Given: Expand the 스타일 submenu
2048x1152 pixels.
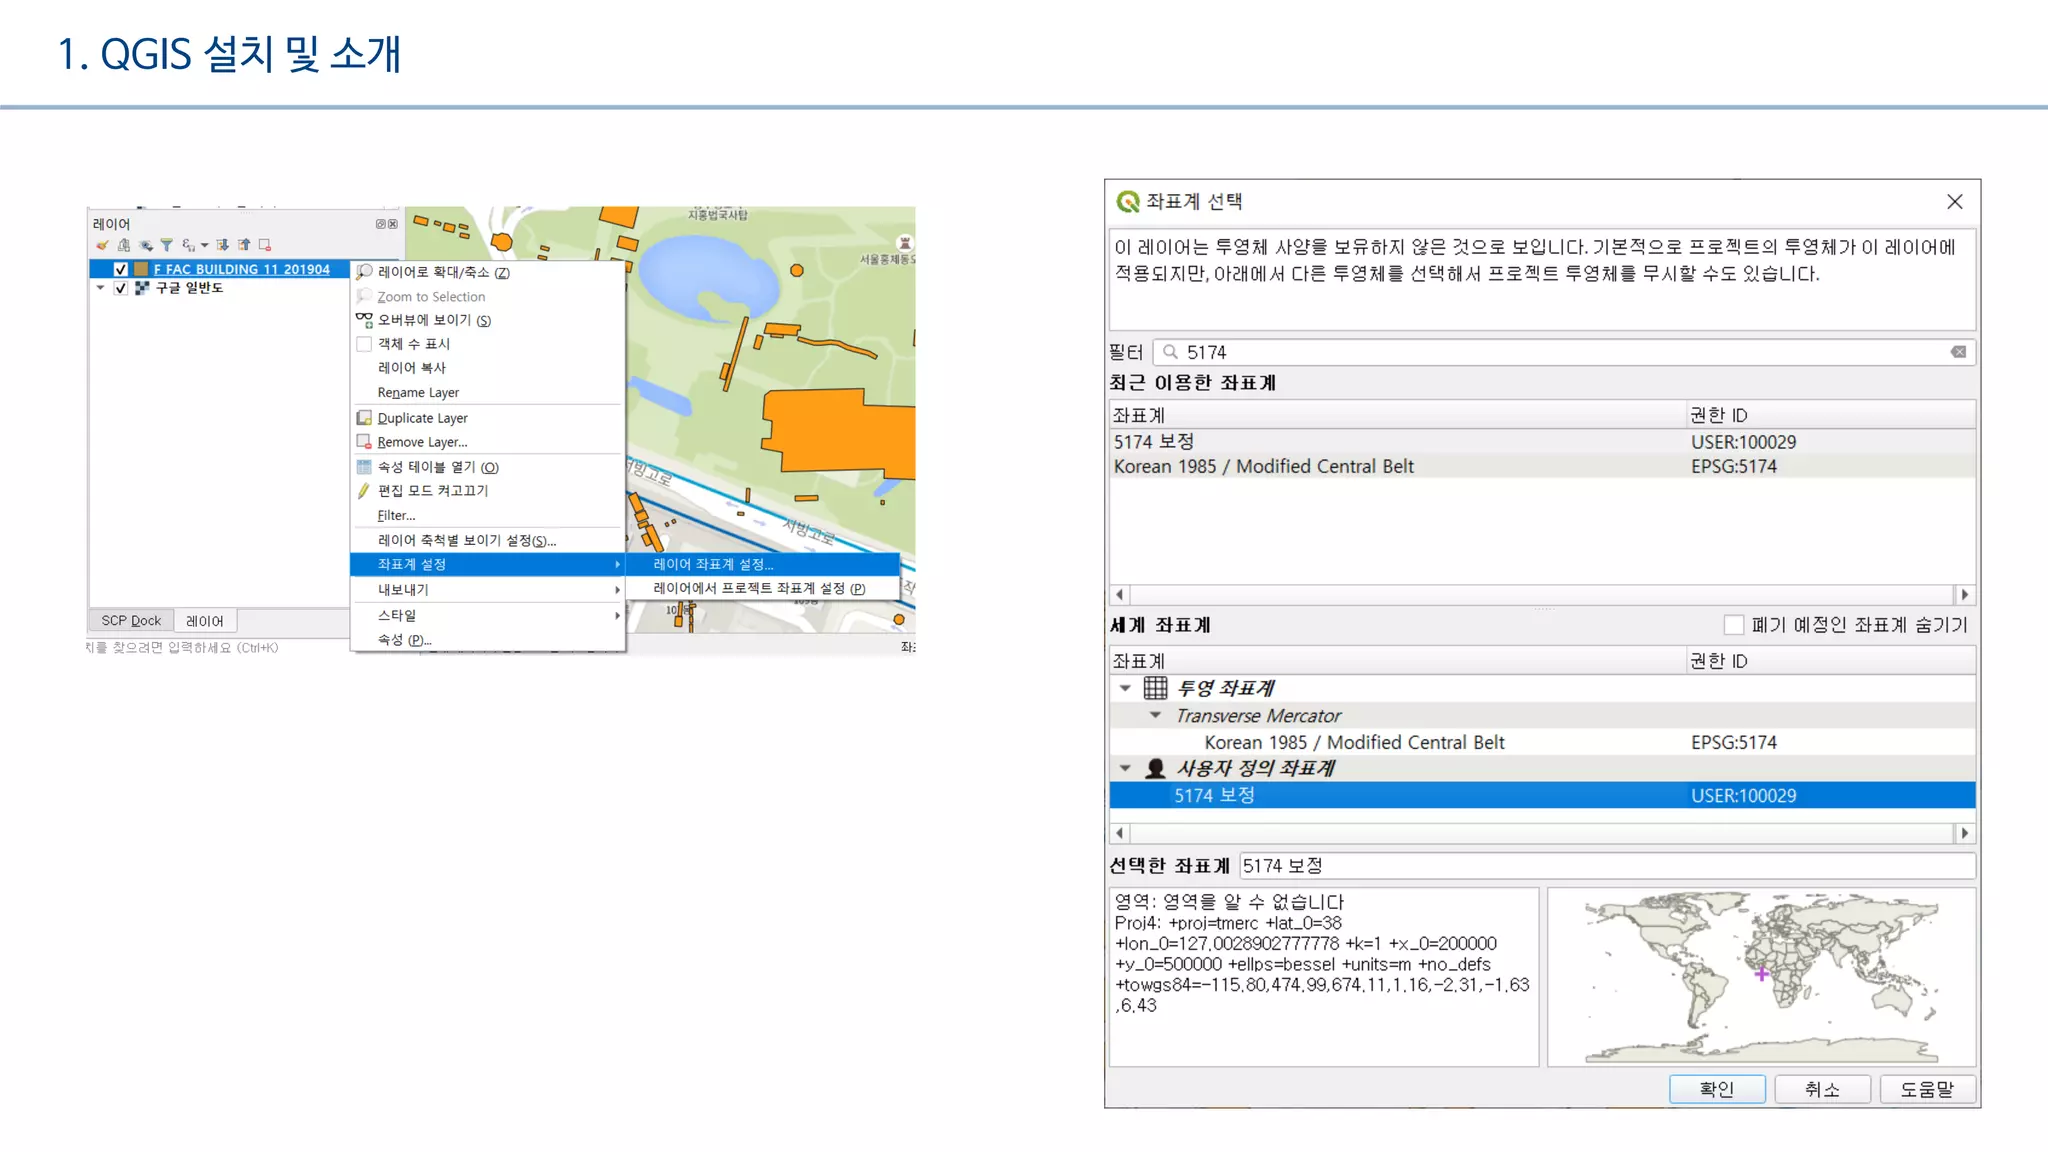Looking at the screenshot, I should click(x=488, y=615).
